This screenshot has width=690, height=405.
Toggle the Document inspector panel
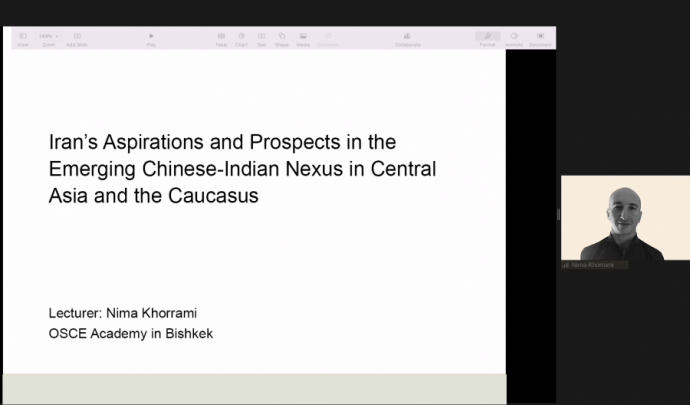click(540, 38)
